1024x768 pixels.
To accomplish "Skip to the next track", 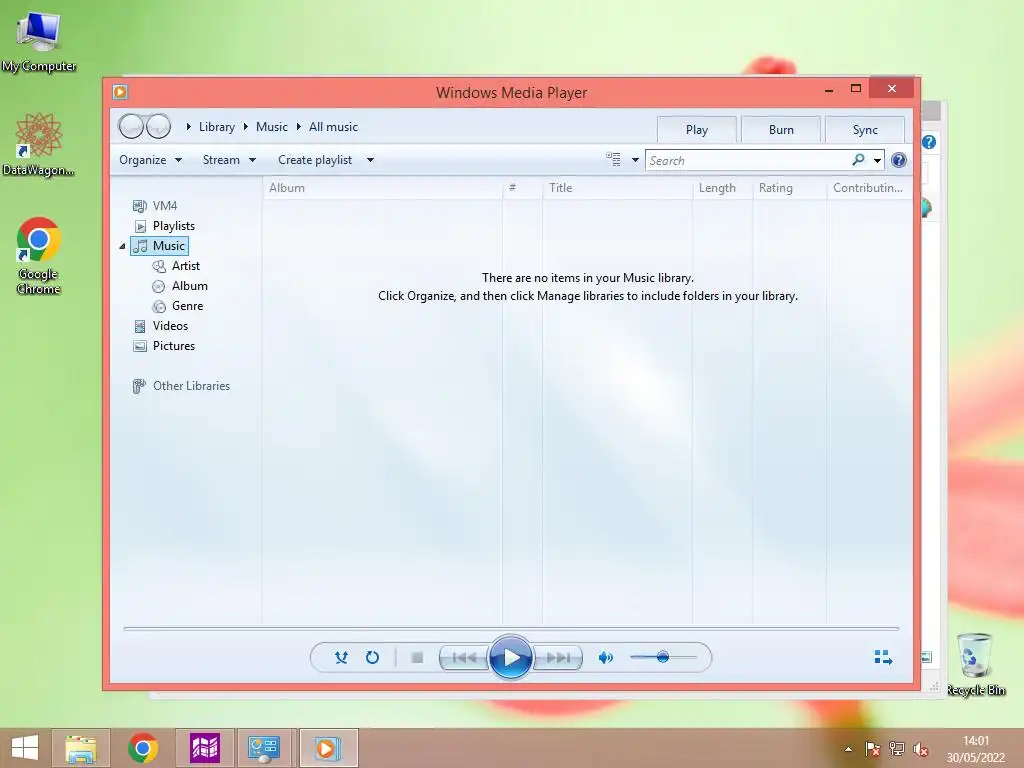I will 557,658.
